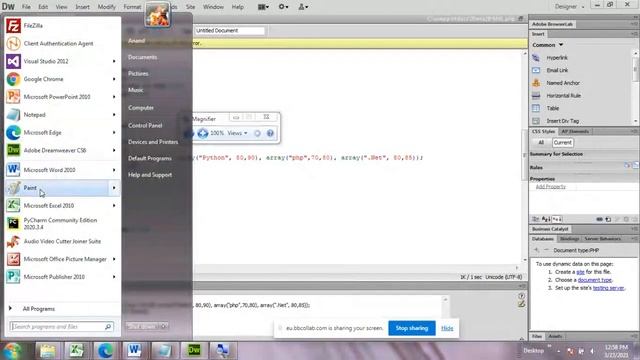Image resolution: width=640 pixels, height=360 pixels.
Task: Open Computer from Start menu
Action: click(x=141, y=108)
